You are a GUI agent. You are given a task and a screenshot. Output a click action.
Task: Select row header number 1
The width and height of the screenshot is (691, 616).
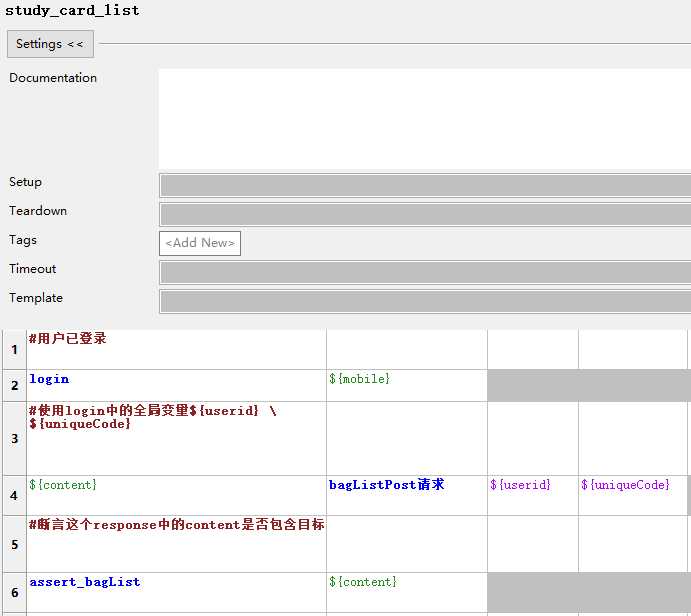click(15, 350)
